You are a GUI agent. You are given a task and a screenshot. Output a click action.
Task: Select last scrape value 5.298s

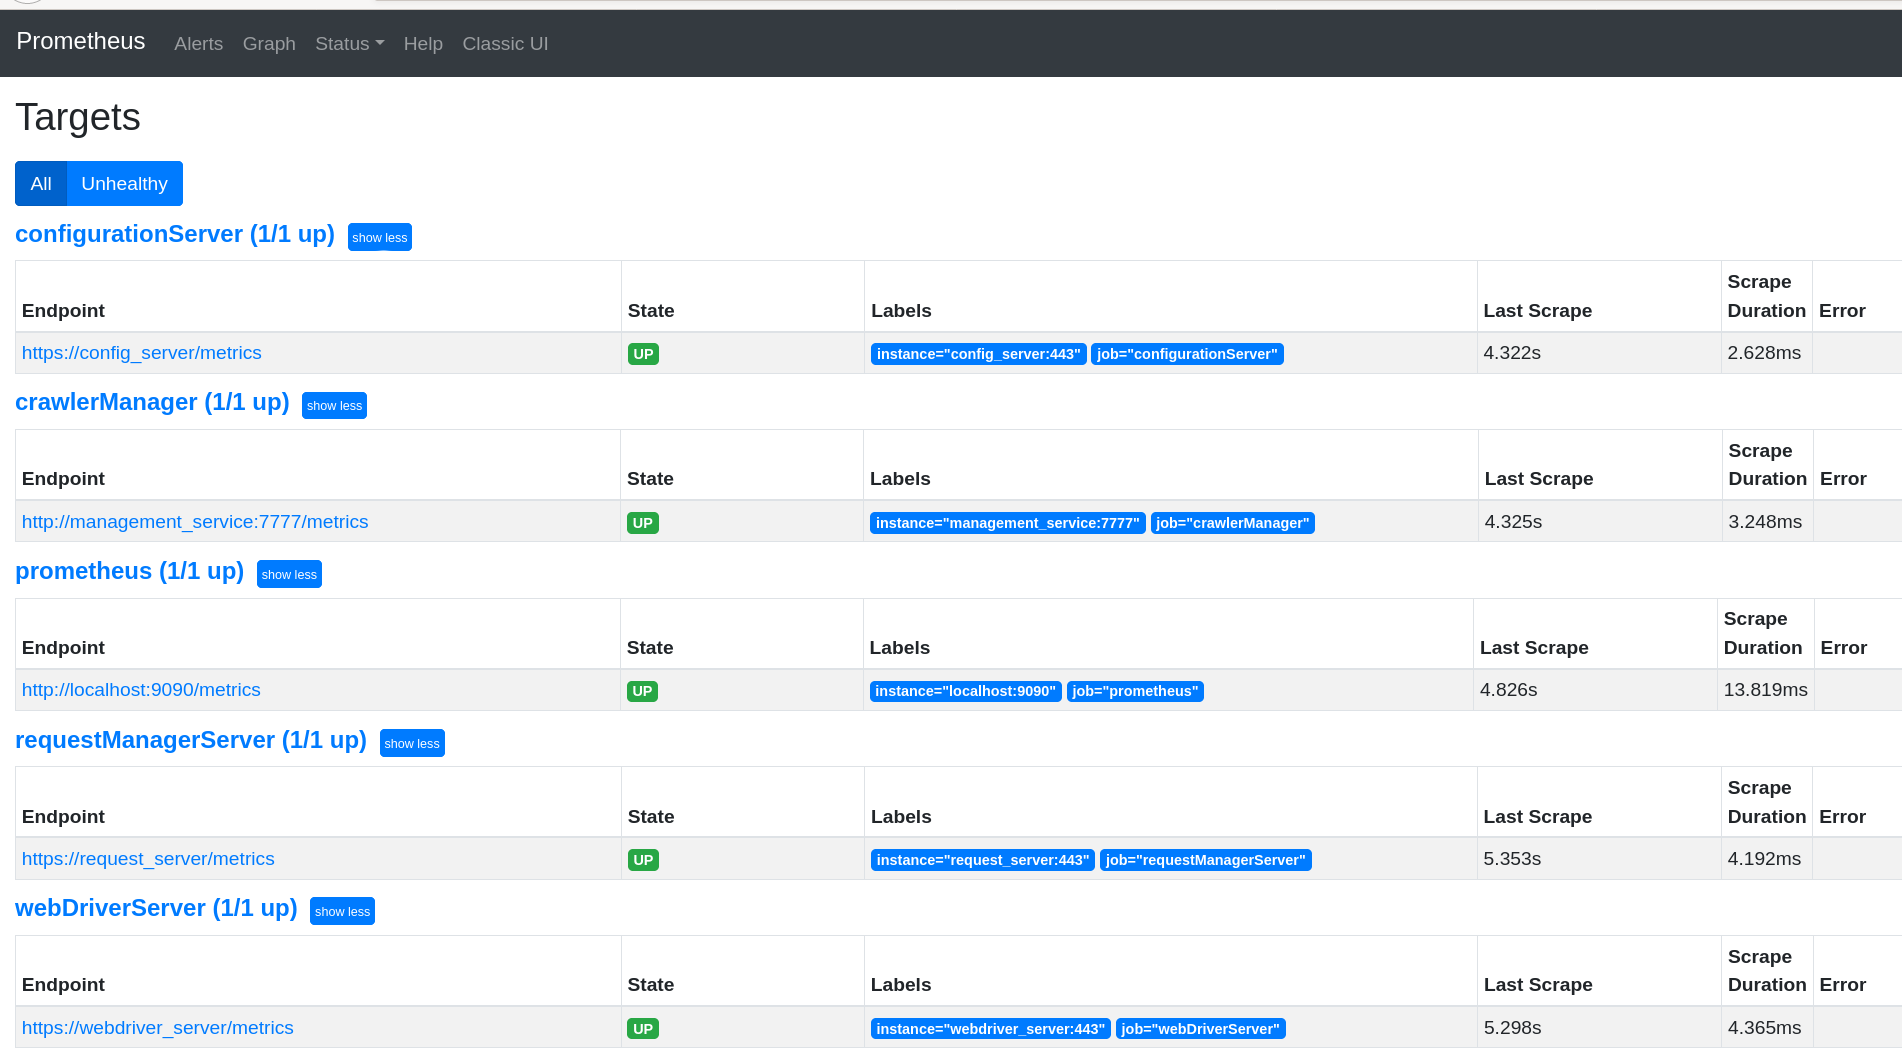(x=1512, y=1028)
